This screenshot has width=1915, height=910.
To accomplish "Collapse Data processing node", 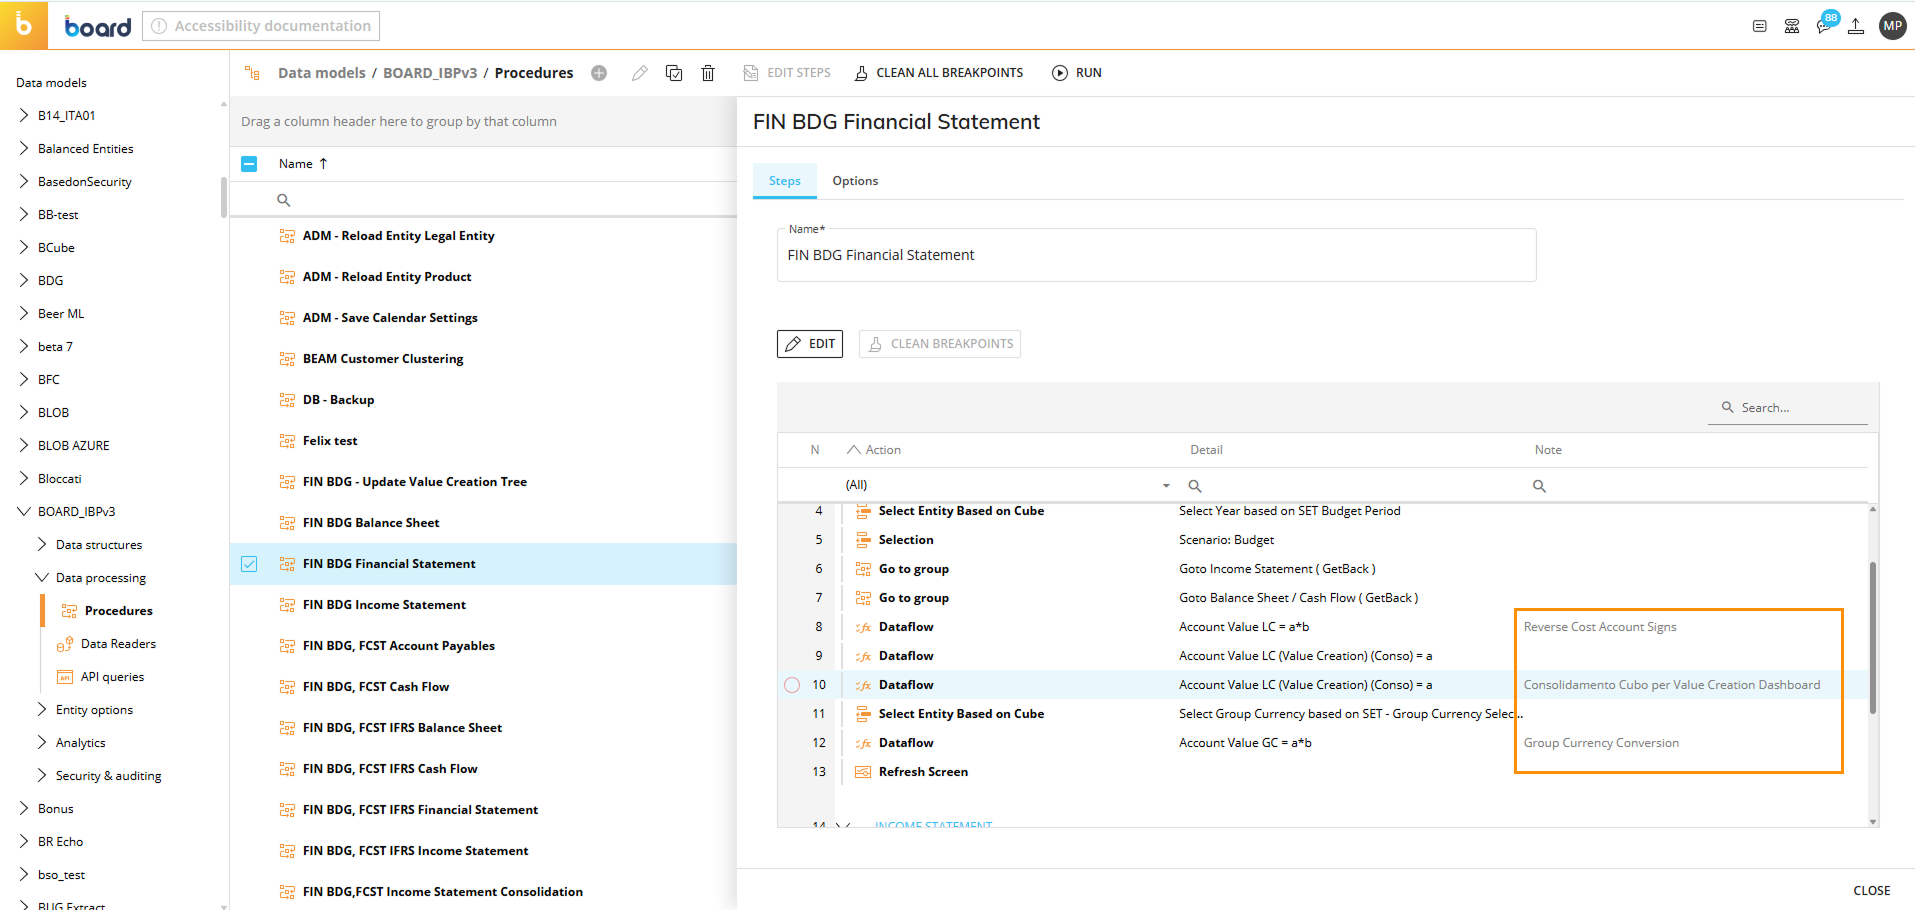I will (x=42, y=578).
